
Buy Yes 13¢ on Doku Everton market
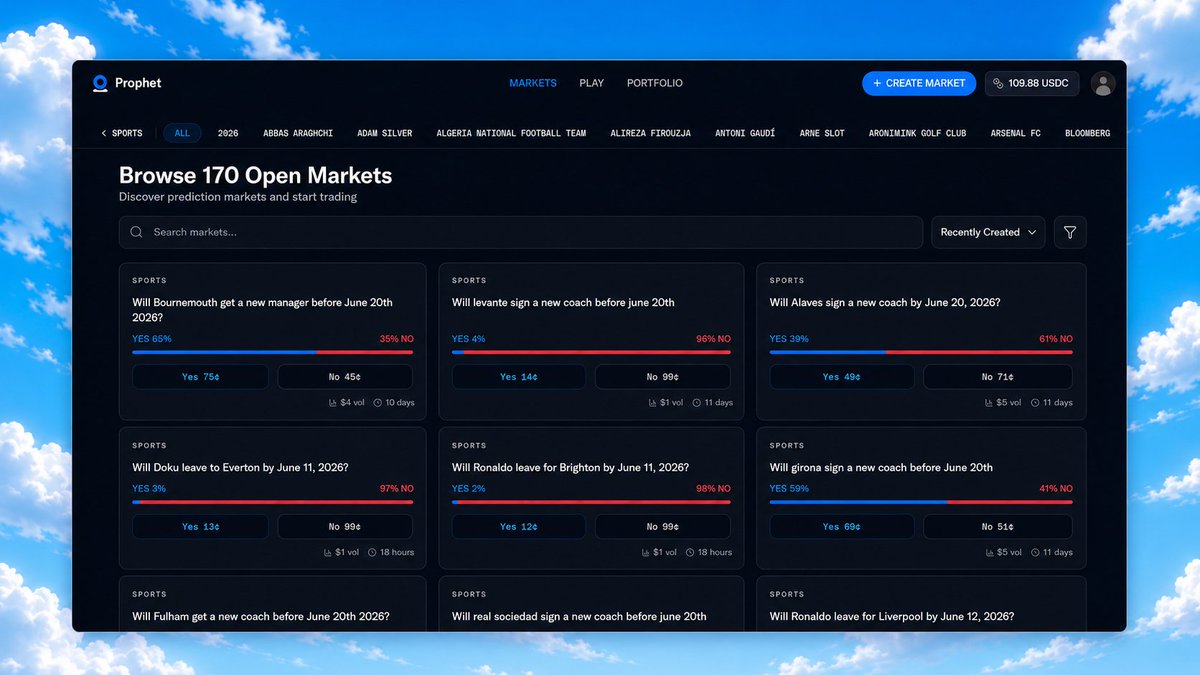point(200,527)
